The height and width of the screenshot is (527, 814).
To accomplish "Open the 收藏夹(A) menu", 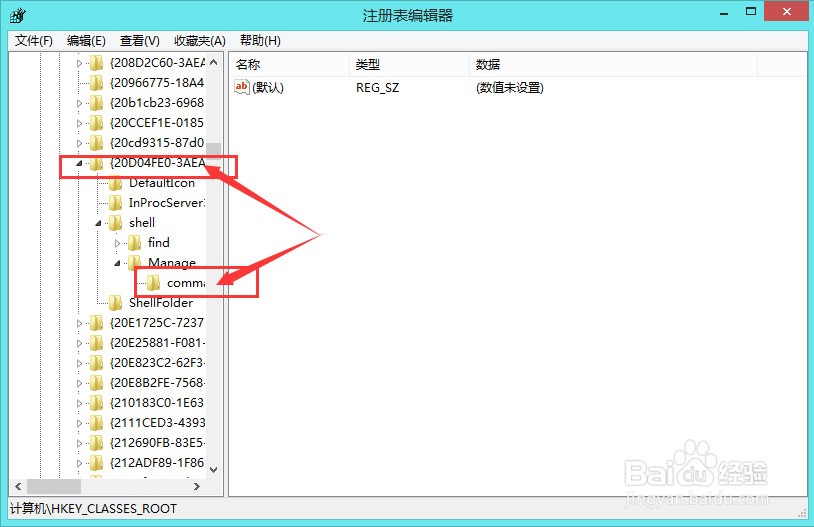I will point(200,40).
